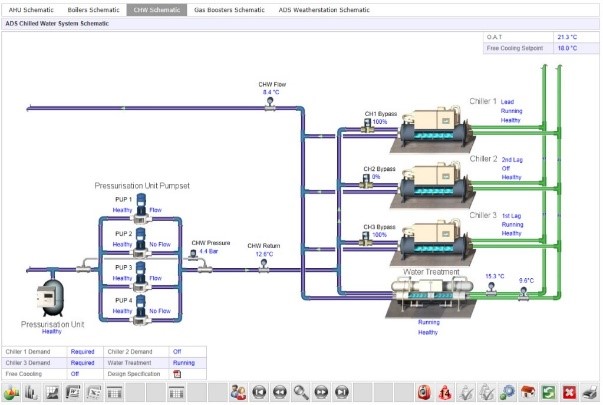The width and height of the screenshot is (603, 405).
Task: Open the pie chart icon in bottom toolbar
Action: tap(12, 392)
